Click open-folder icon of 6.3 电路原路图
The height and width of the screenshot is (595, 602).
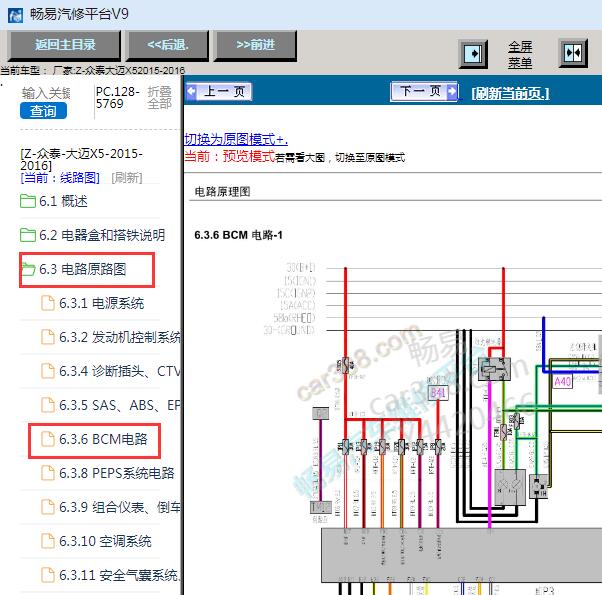point(28,269)
